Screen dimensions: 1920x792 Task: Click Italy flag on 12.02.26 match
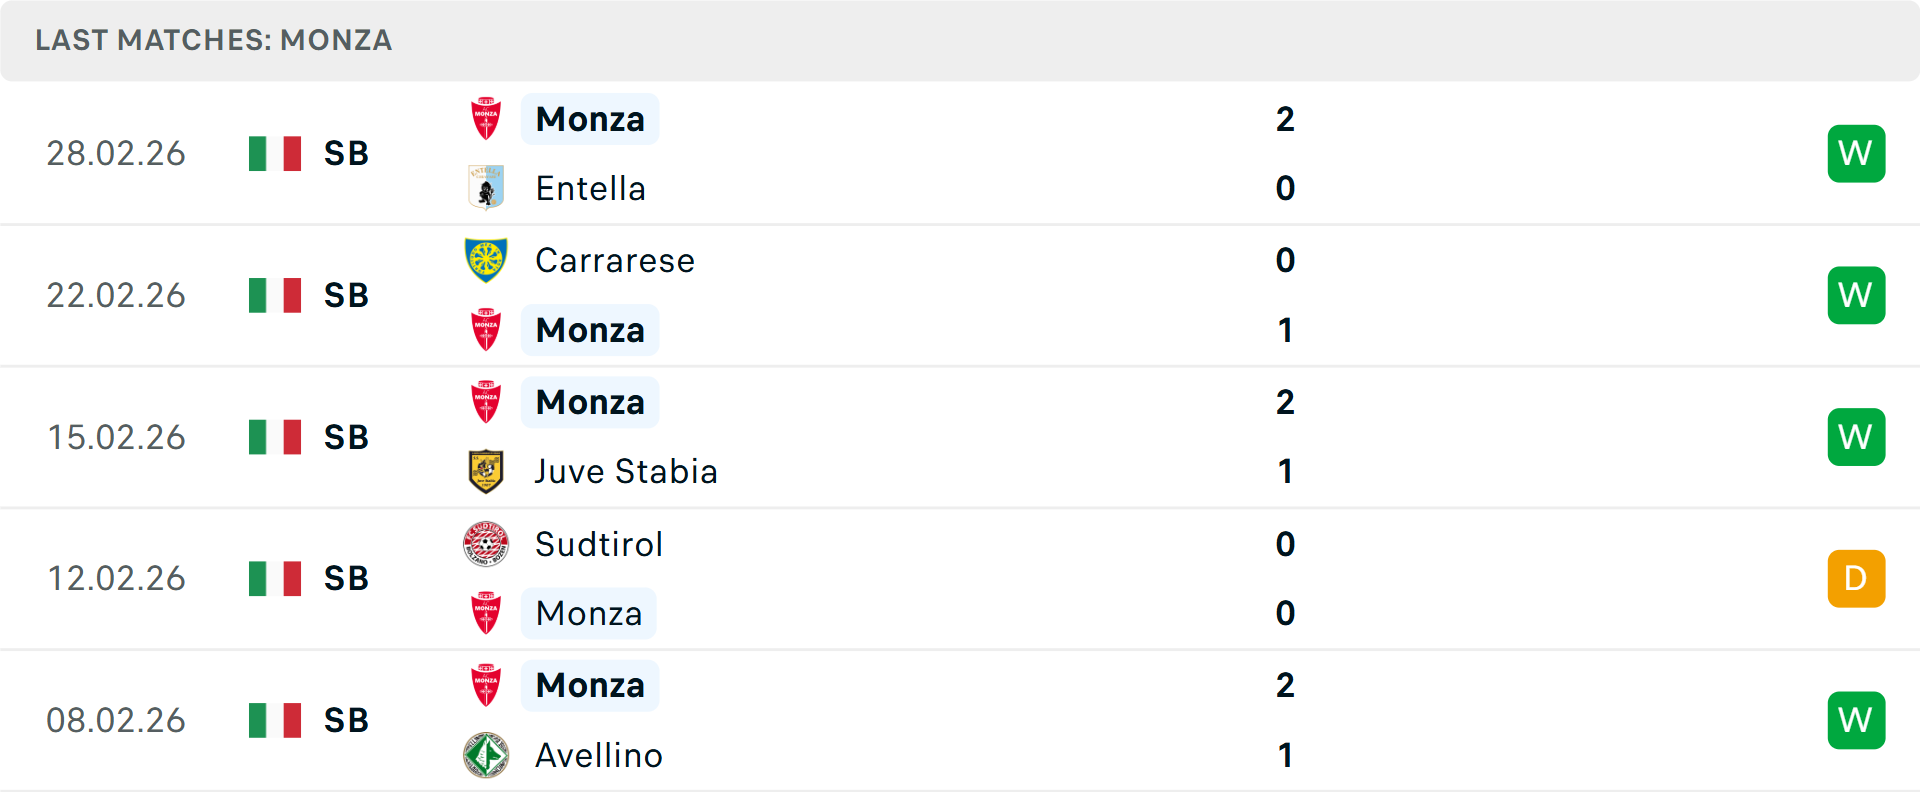pyautogui.click(x=275, y=578)
